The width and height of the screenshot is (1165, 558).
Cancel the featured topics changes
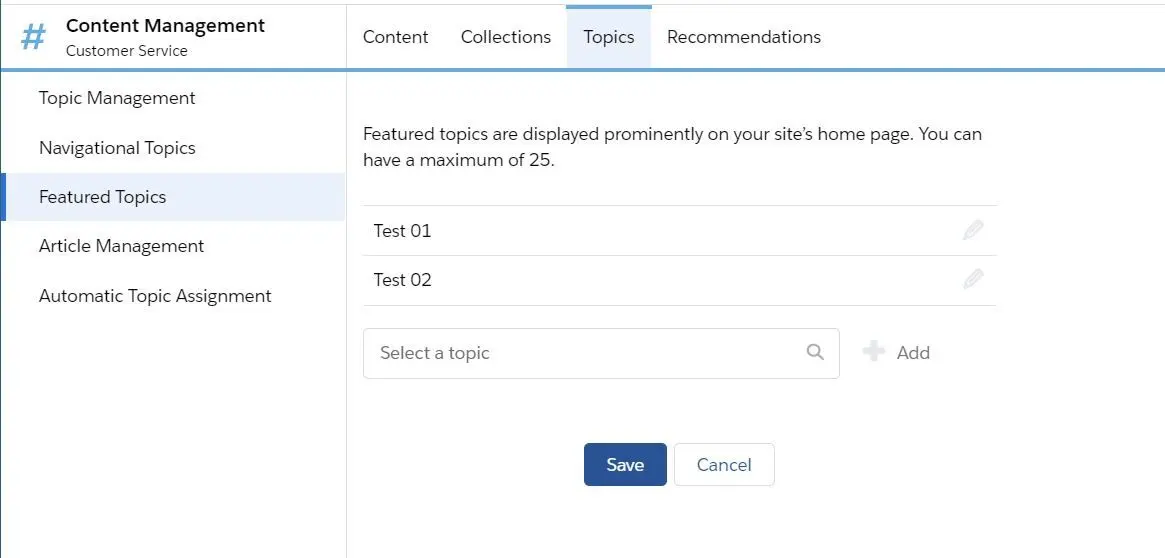[x=724, y=464]
